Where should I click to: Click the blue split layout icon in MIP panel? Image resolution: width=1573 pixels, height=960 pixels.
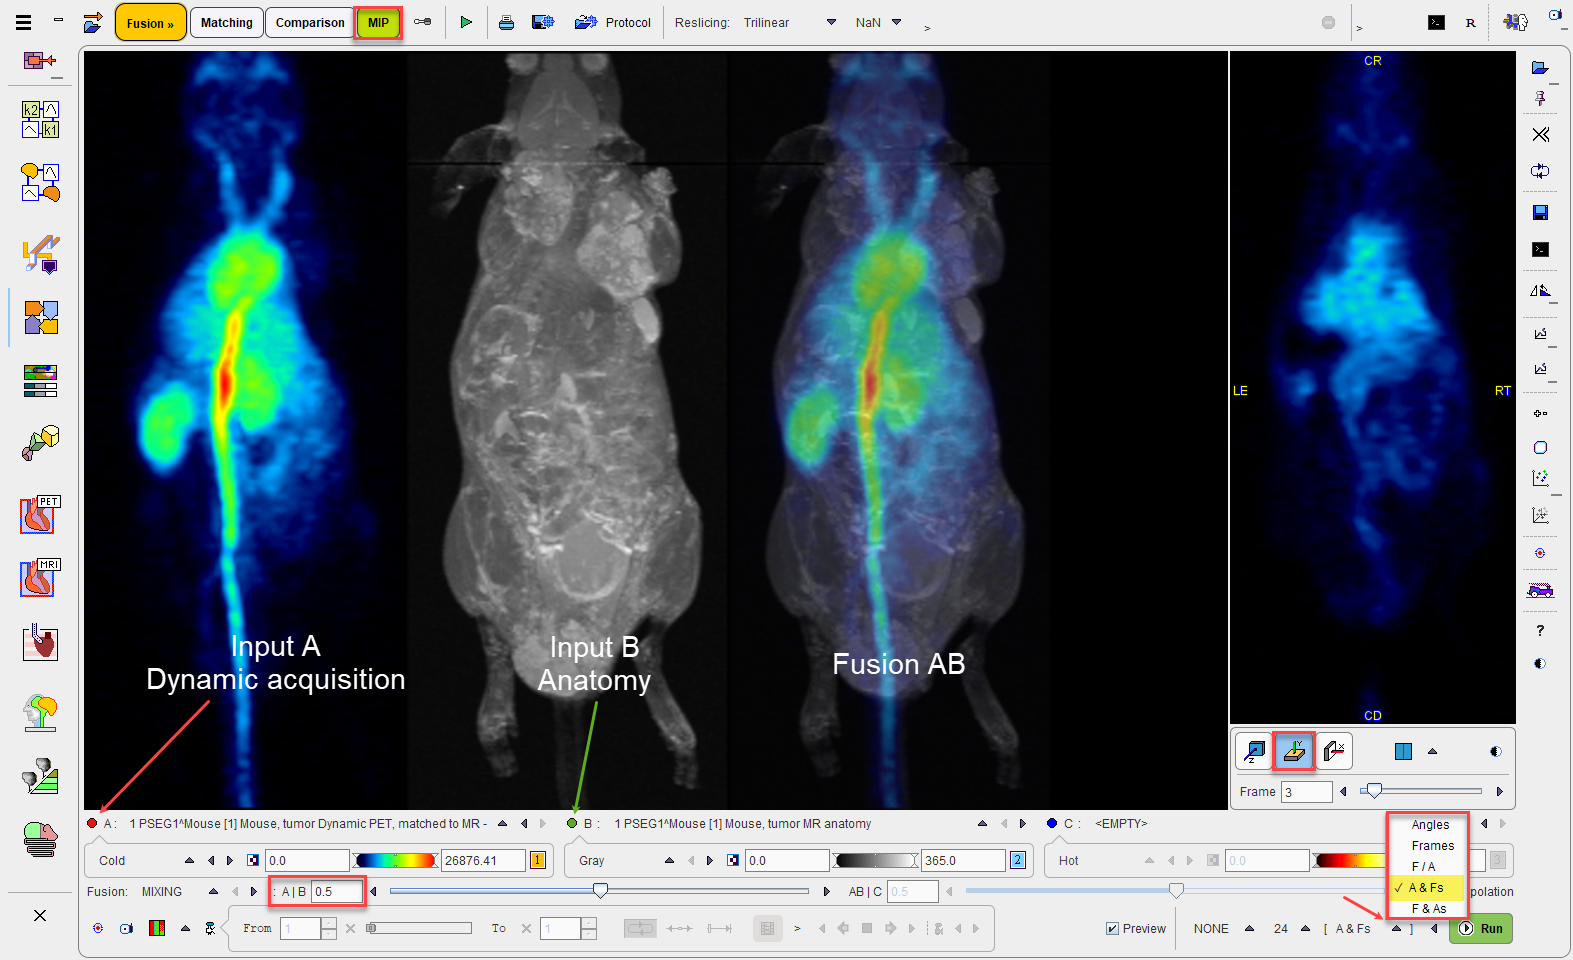pyautogui.click(x=1403, y=751)
